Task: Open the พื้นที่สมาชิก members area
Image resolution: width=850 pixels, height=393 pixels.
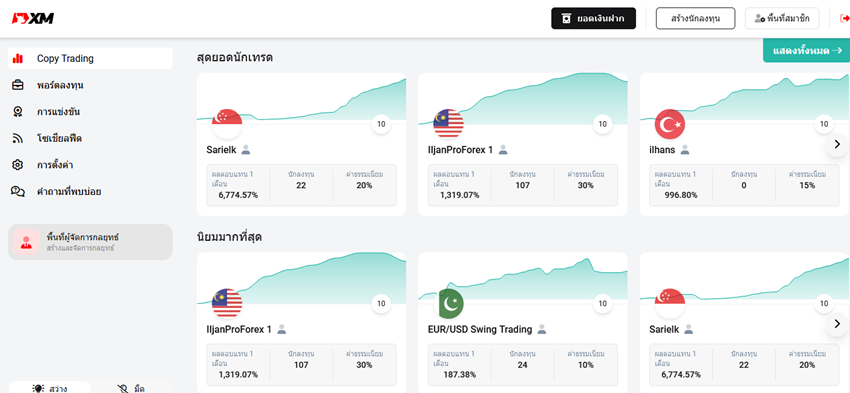Action: click(x=782, y=18)
